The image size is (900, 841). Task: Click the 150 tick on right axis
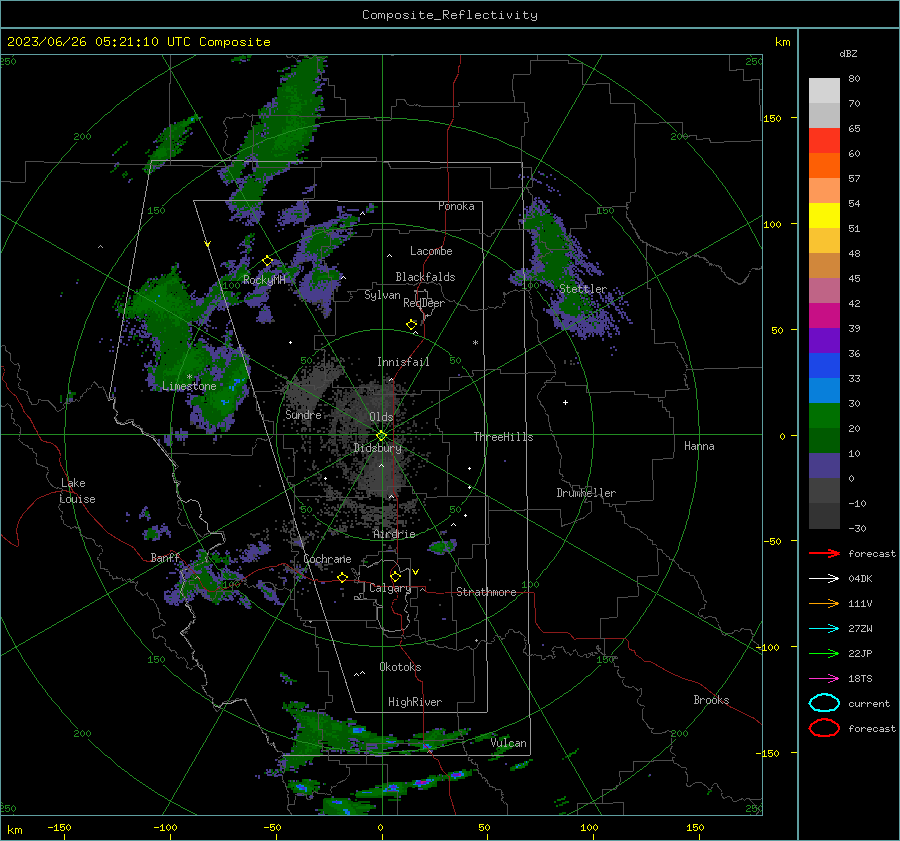pos(772,118)
